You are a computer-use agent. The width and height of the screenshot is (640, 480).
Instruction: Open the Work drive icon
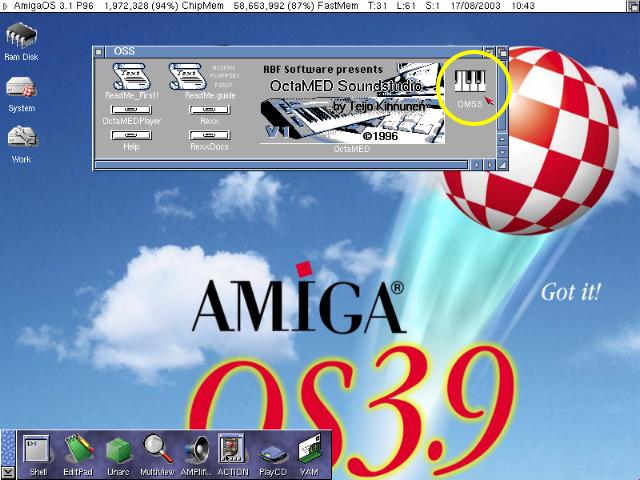[x=22, y=145]
